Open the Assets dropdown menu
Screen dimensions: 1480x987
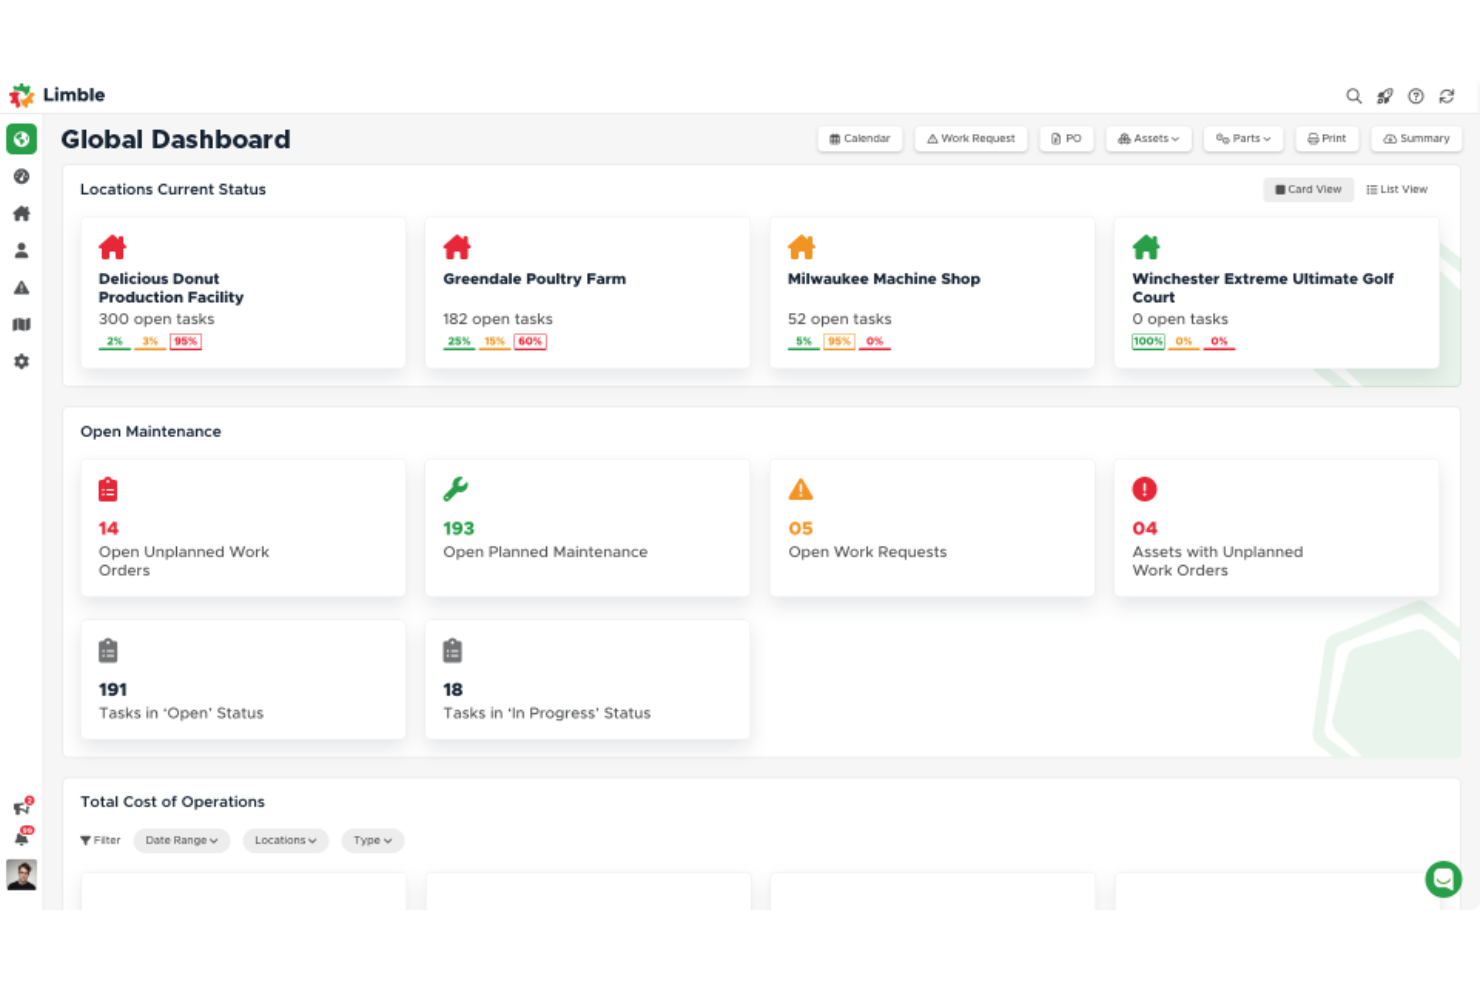[x=1148, y=138]
